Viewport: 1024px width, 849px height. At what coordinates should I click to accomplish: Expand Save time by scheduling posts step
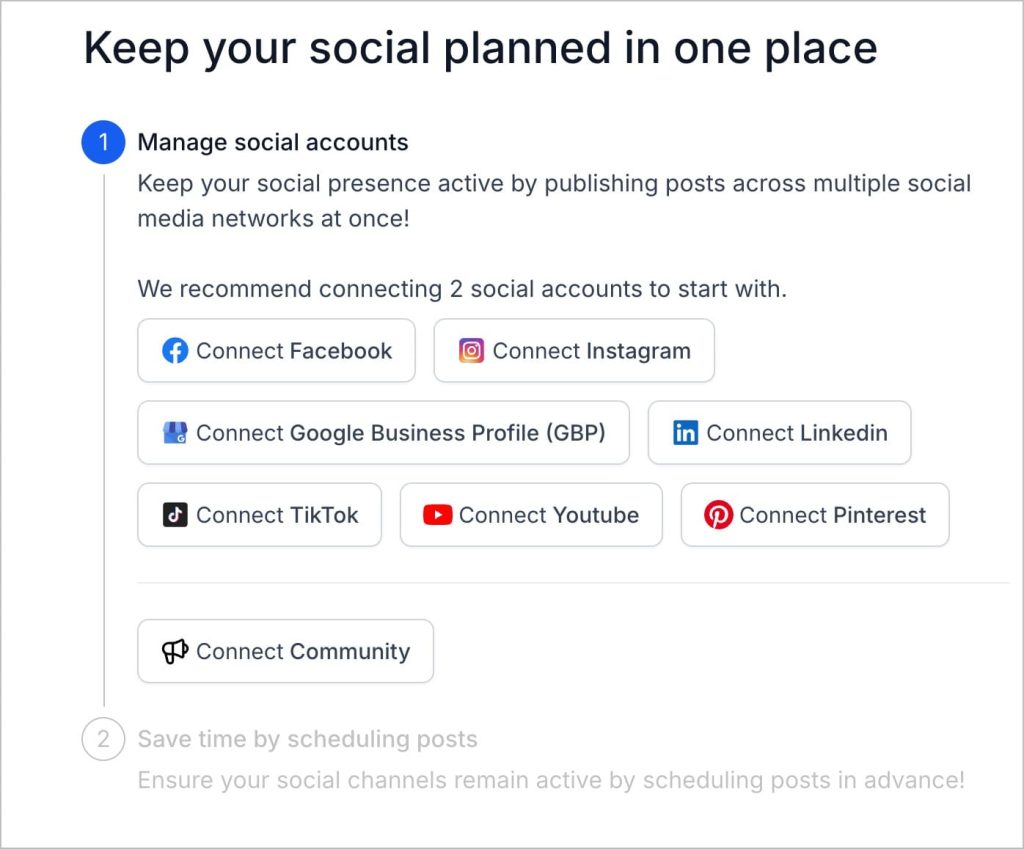pos(308,739)
